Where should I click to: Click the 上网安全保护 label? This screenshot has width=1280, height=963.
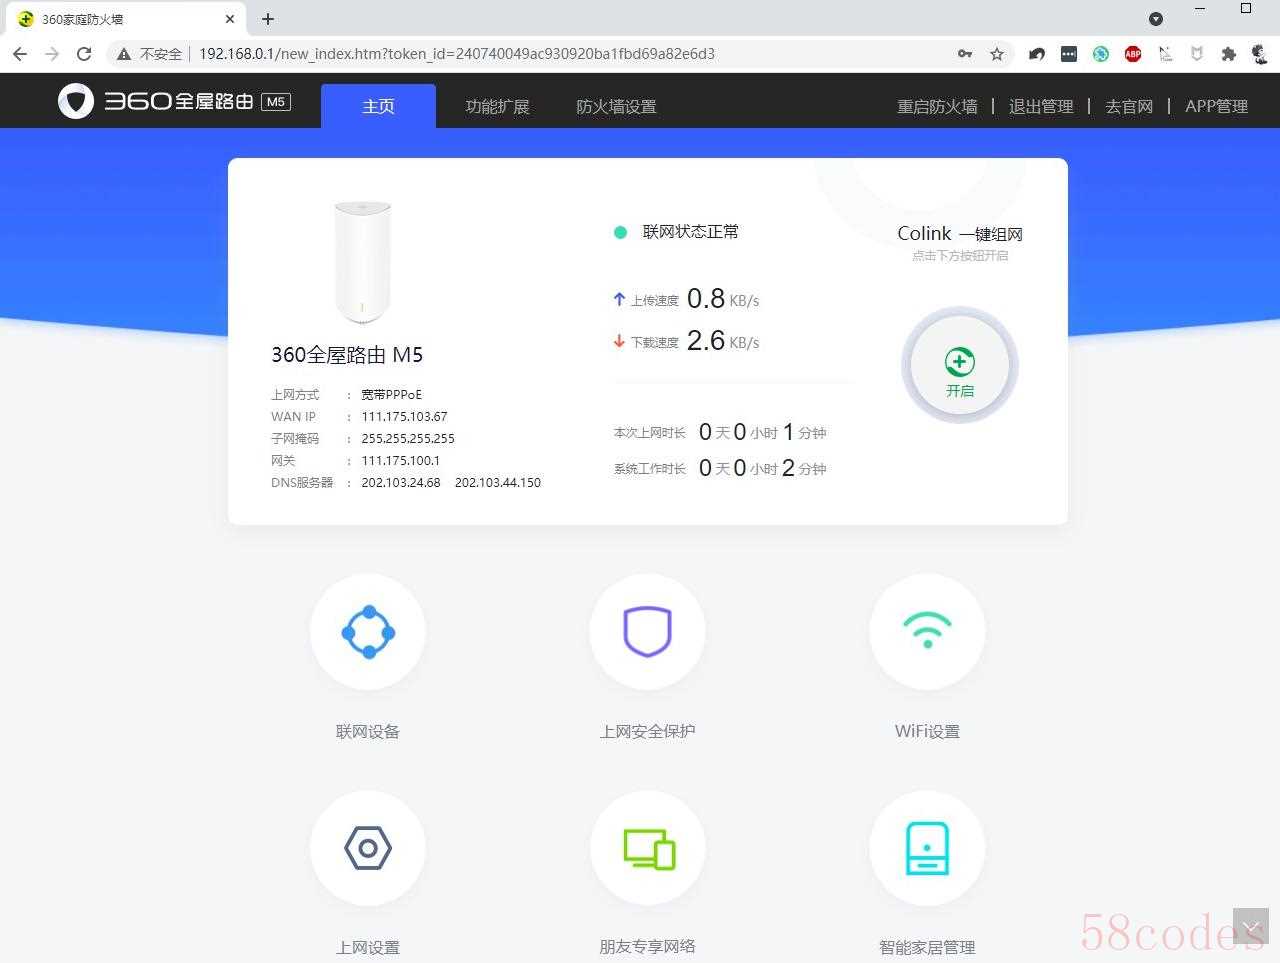click(648, 731)
